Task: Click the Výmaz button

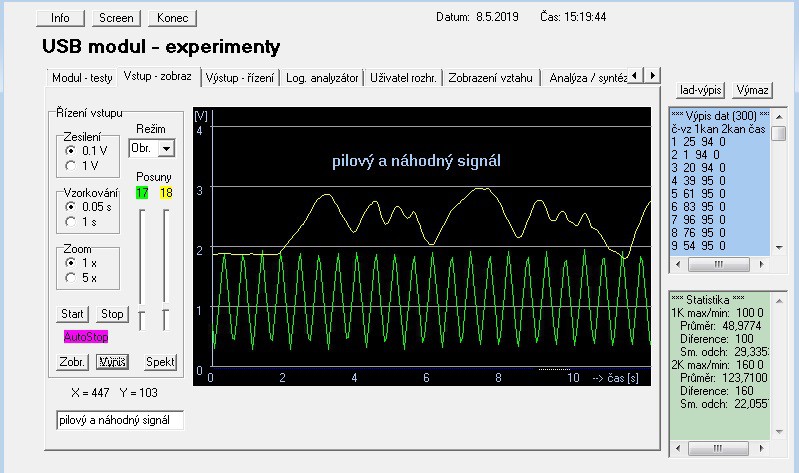Action: coord(752,90)
